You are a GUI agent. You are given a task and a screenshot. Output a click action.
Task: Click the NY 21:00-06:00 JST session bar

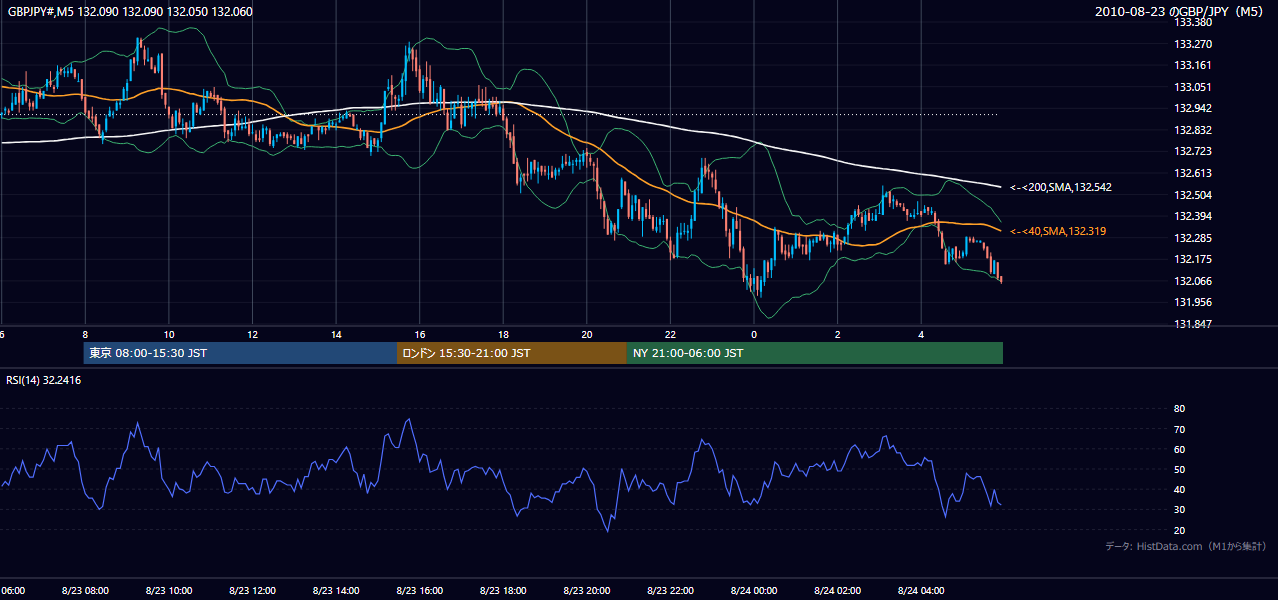pos(815,353)
